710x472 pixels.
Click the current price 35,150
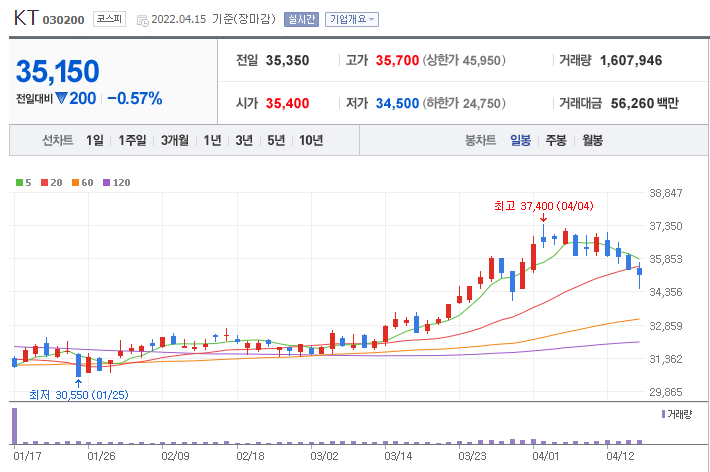pyautogui.click(x=58, y=72)
